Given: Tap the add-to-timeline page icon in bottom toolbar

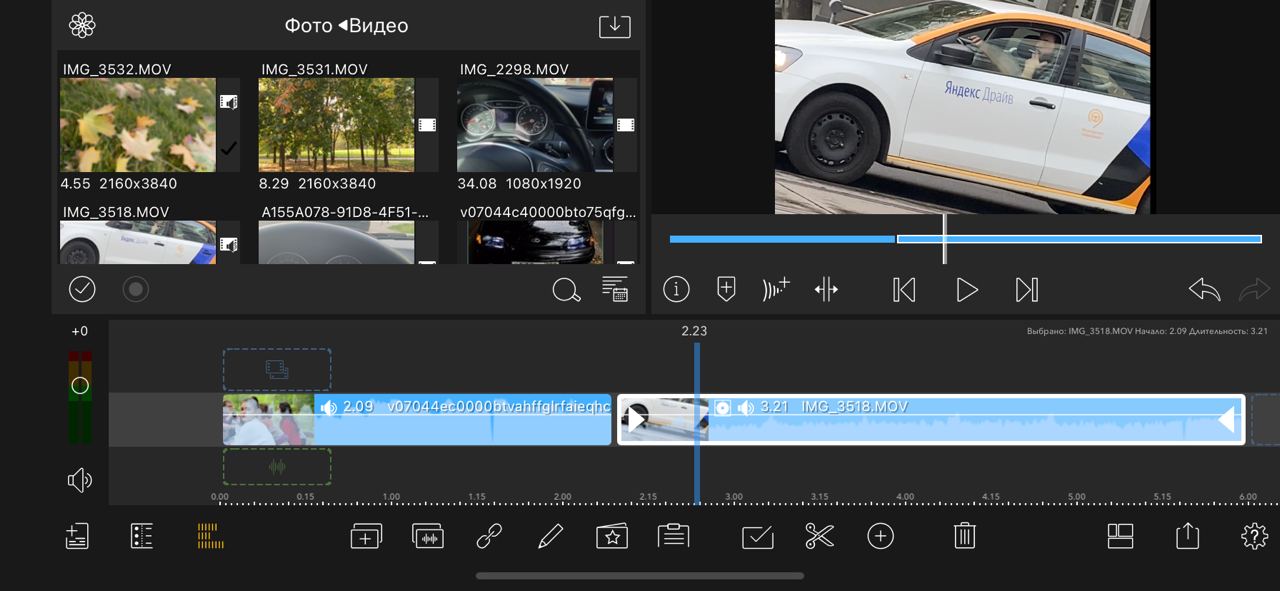Looking at the screenshot, I should (77, 536).
